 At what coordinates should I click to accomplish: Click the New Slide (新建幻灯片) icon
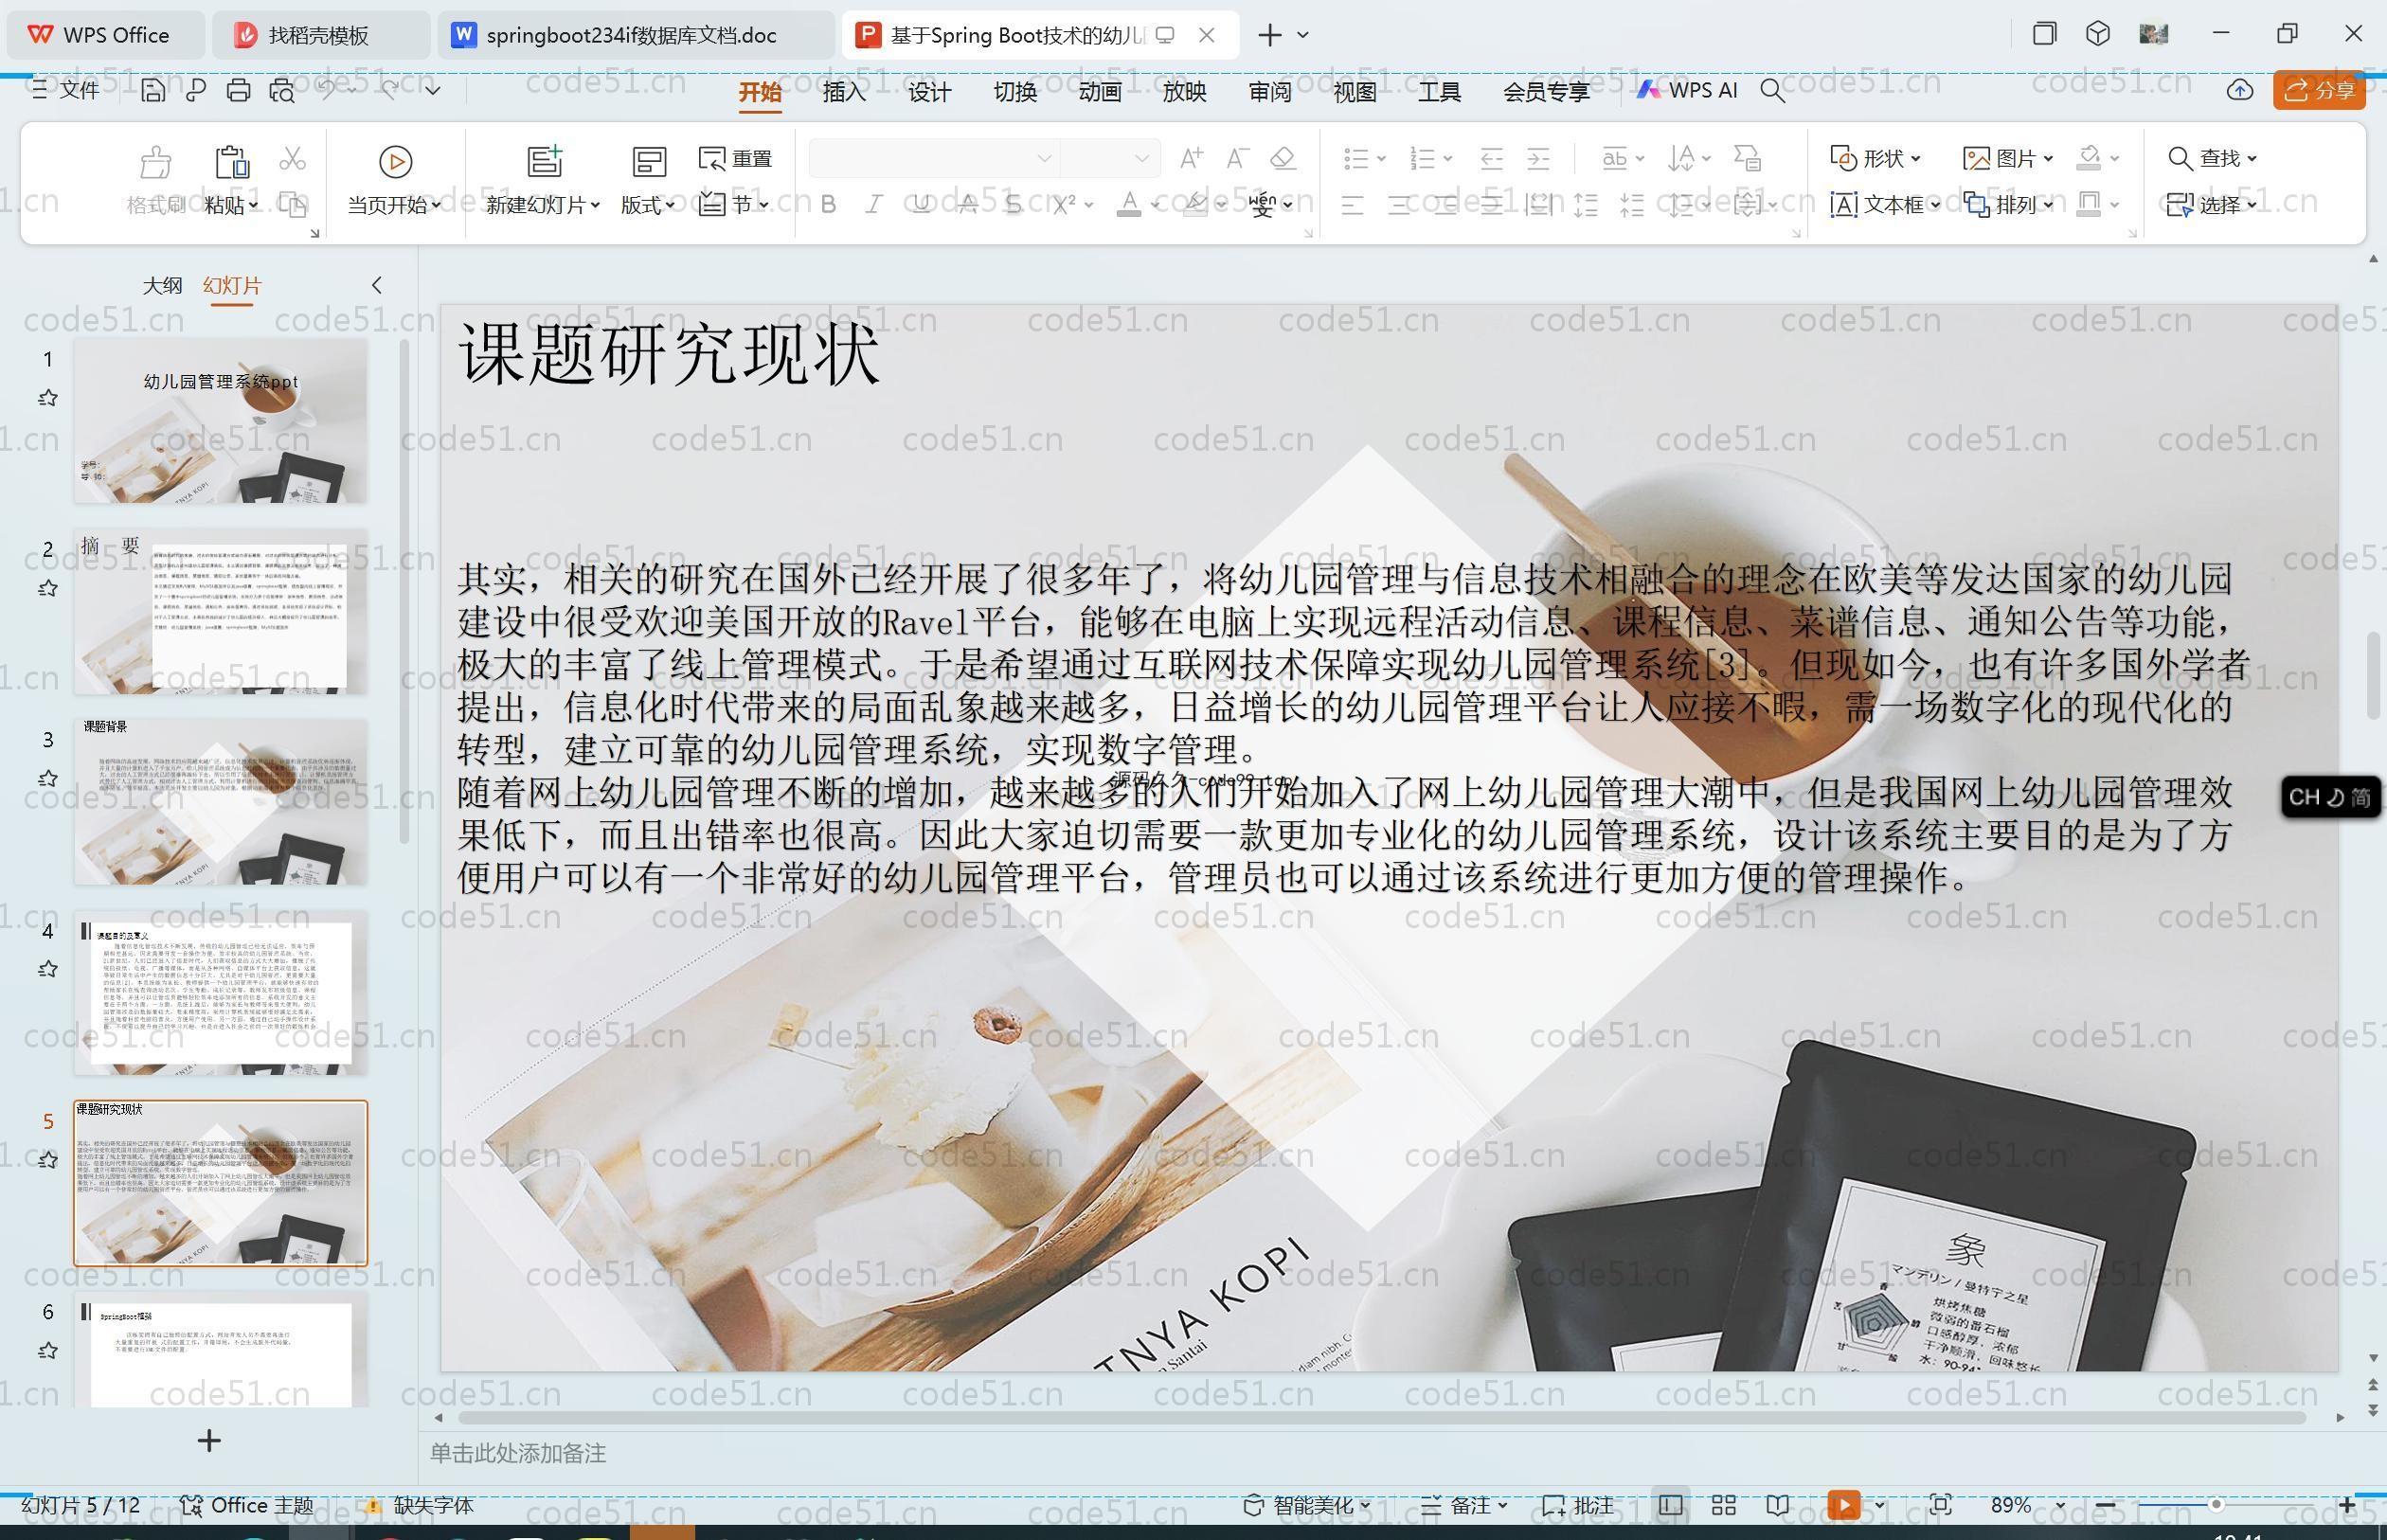[x=545, y=162]
